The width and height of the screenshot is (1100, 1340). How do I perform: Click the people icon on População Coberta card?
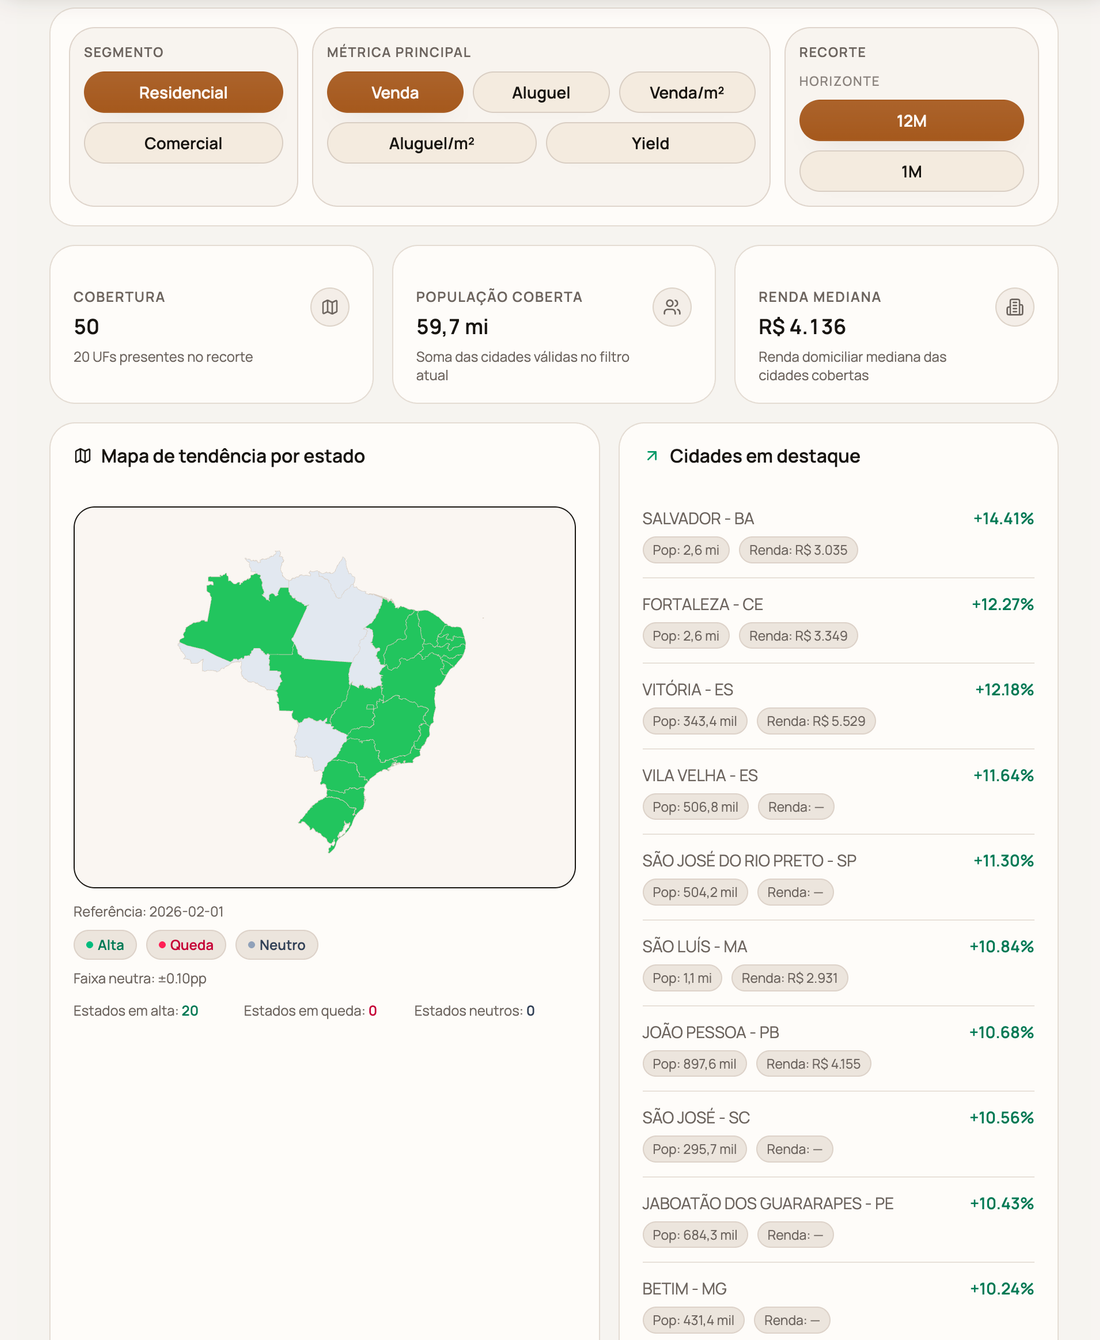coord(672,307)
